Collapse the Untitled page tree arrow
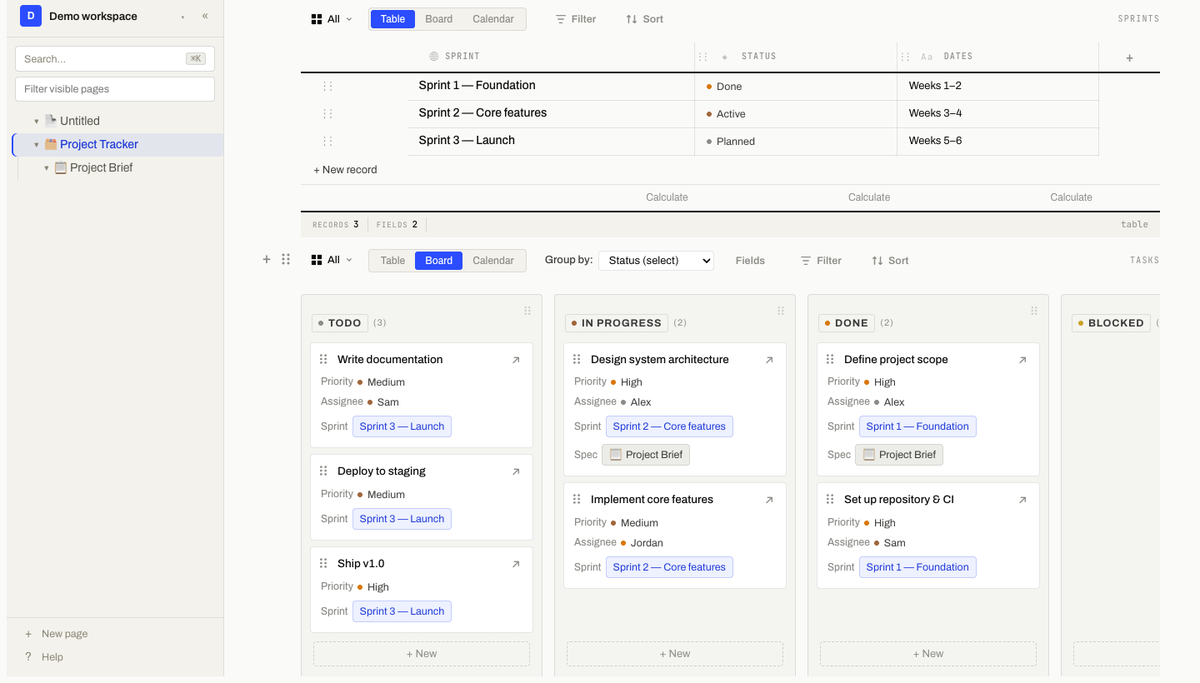This screenshot has width=1200, height=683. [x=37, y=121]
